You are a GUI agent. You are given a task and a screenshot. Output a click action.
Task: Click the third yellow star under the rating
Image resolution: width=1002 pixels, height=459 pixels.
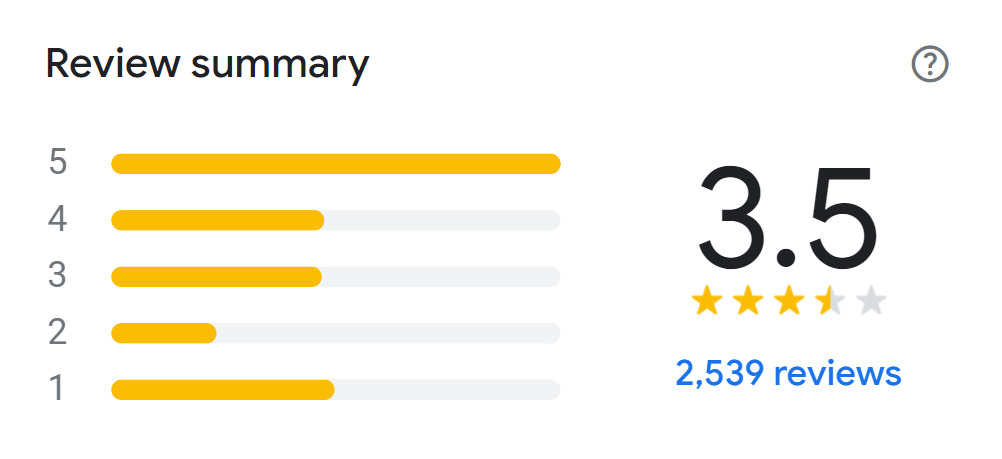click(789, 301)
